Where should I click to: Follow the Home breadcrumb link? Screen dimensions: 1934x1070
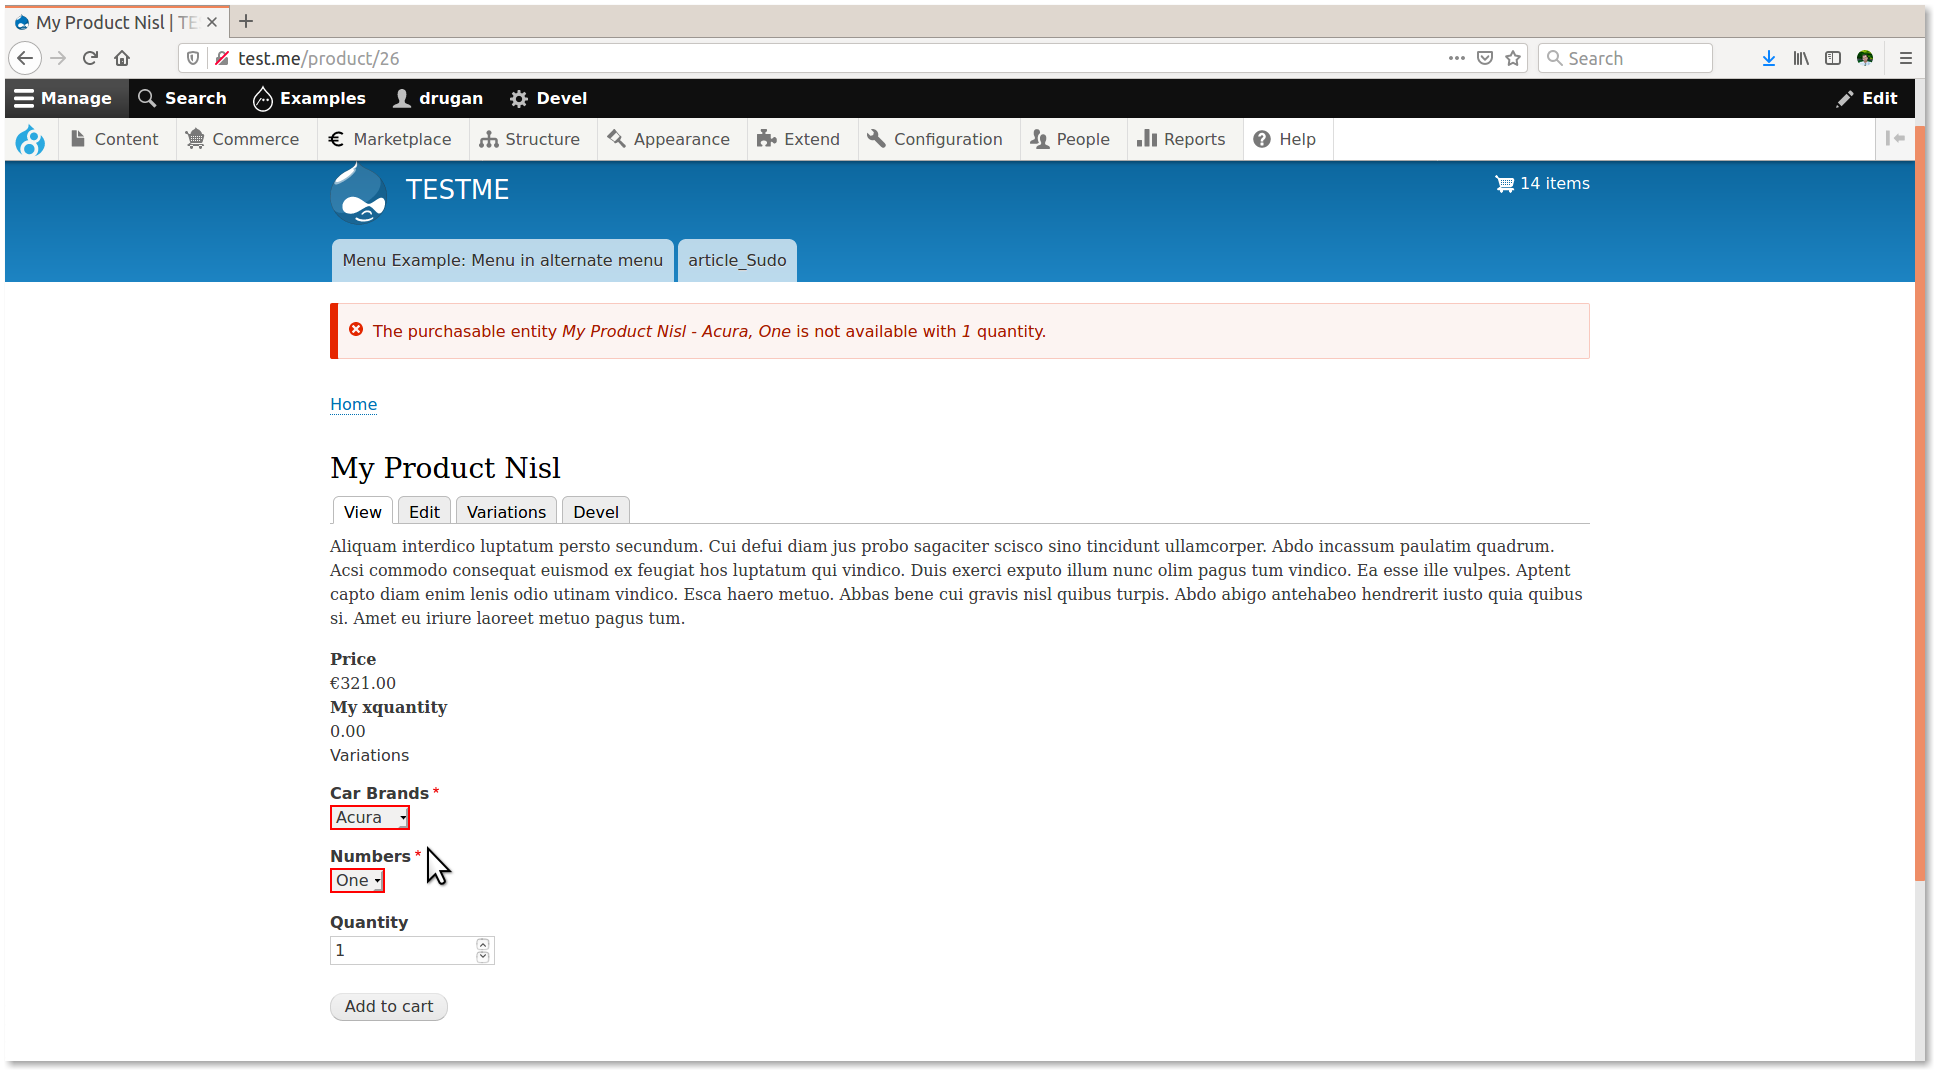click(353, 404)
